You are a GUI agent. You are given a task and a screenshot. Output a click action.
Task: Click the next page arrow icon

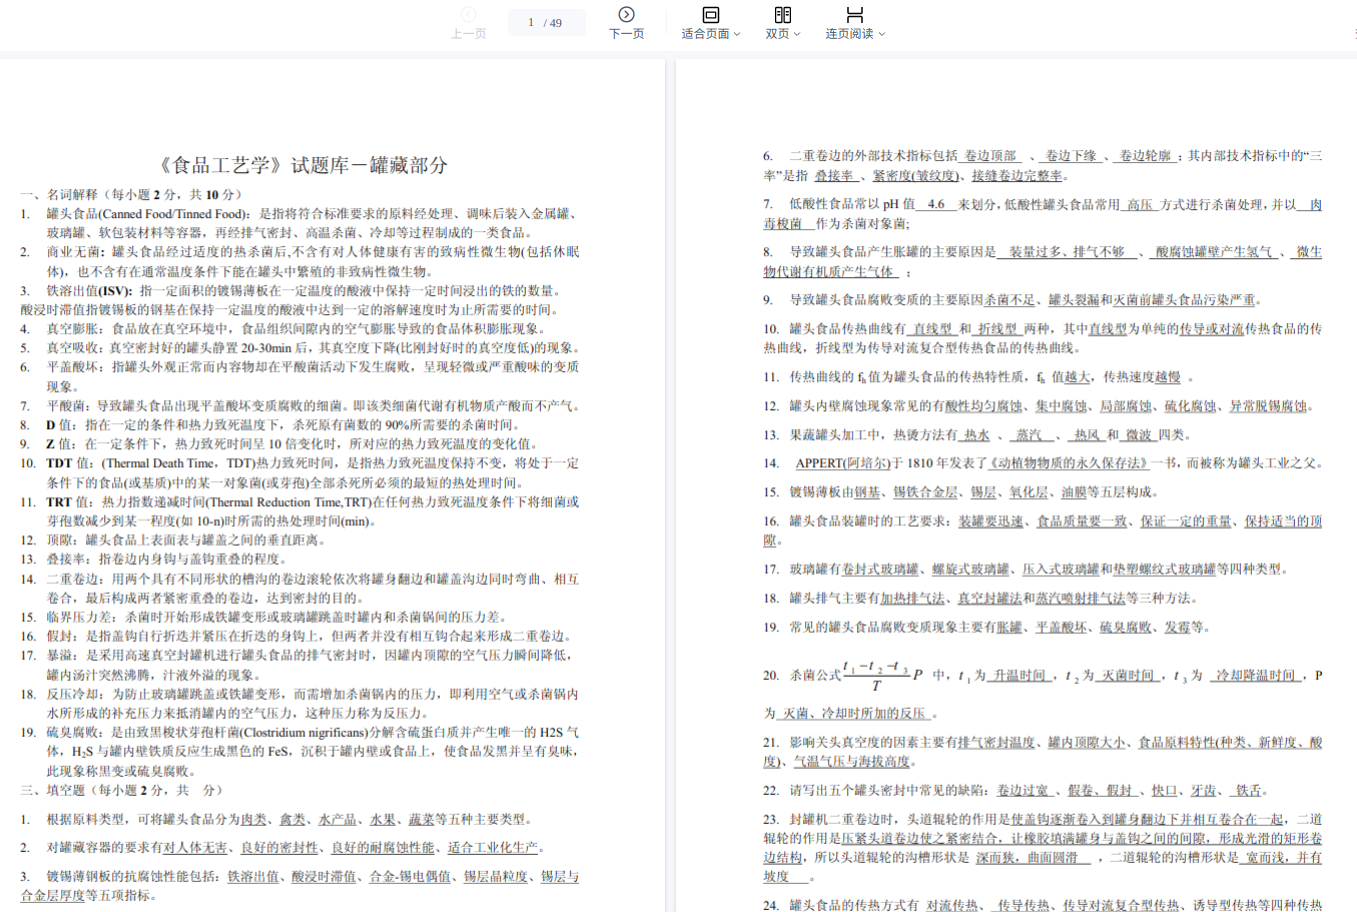point(626,14)
